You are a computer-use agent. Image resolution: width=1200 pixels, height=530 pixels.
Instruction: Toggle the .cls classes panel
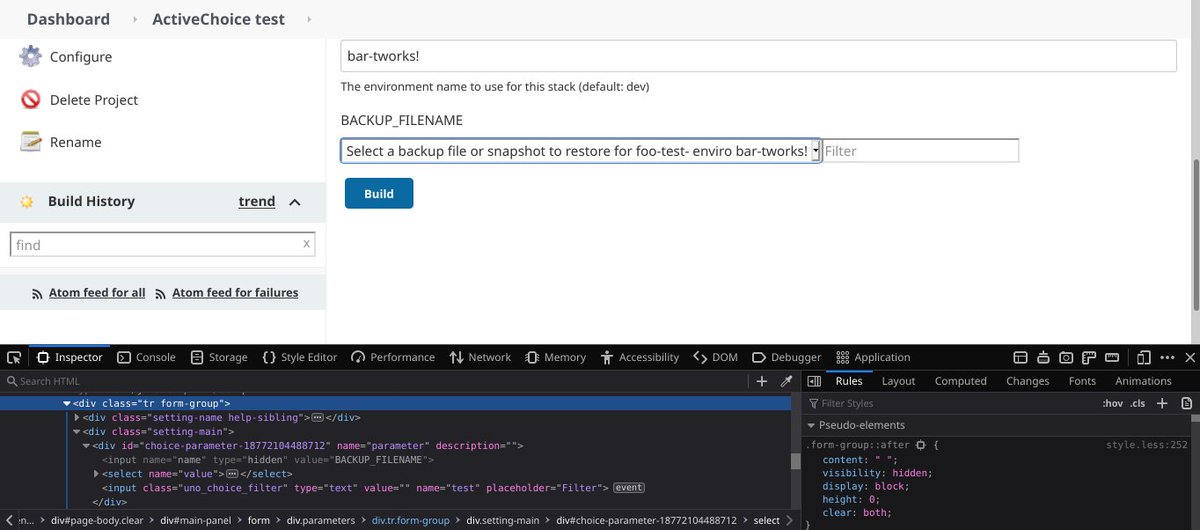click(1137, 403)
